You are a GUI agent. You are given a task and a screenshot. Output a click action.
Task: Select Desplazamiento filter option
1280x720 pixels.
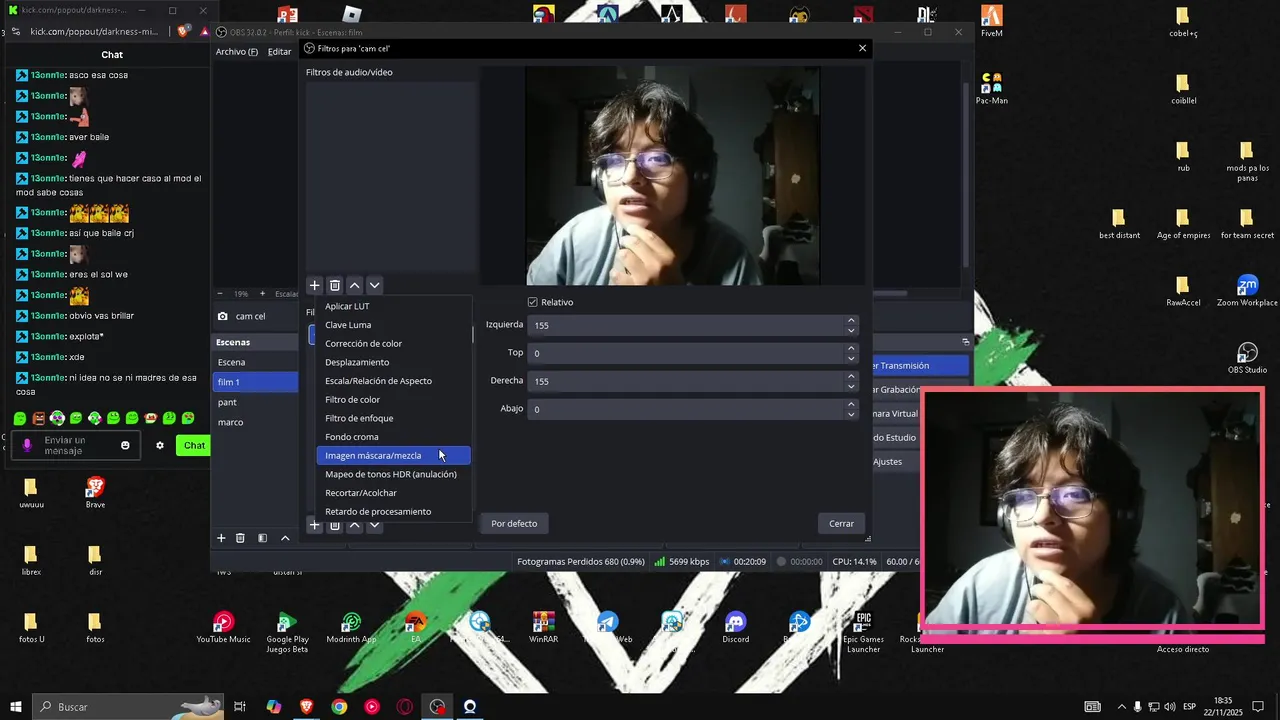coord(393,362)
